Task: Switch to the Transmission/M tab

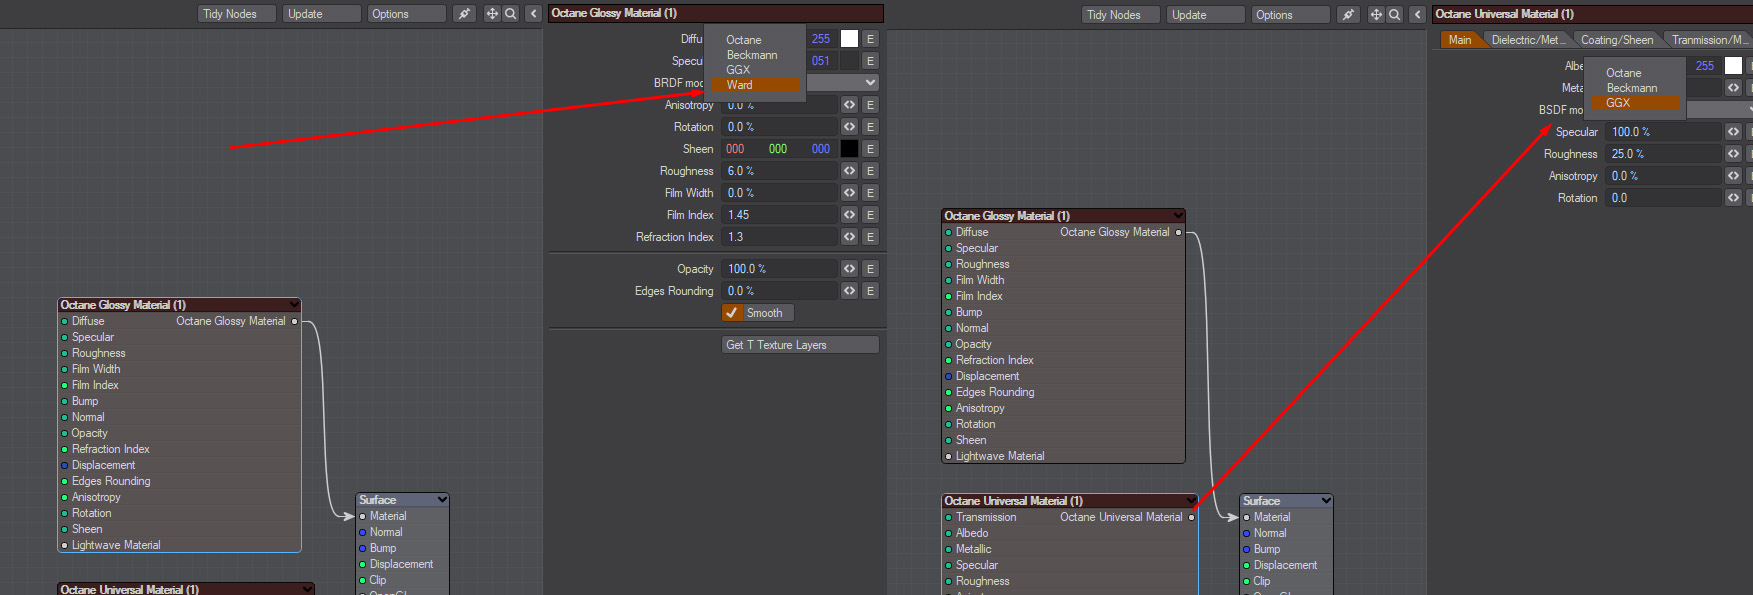Action: point(1709,40)
